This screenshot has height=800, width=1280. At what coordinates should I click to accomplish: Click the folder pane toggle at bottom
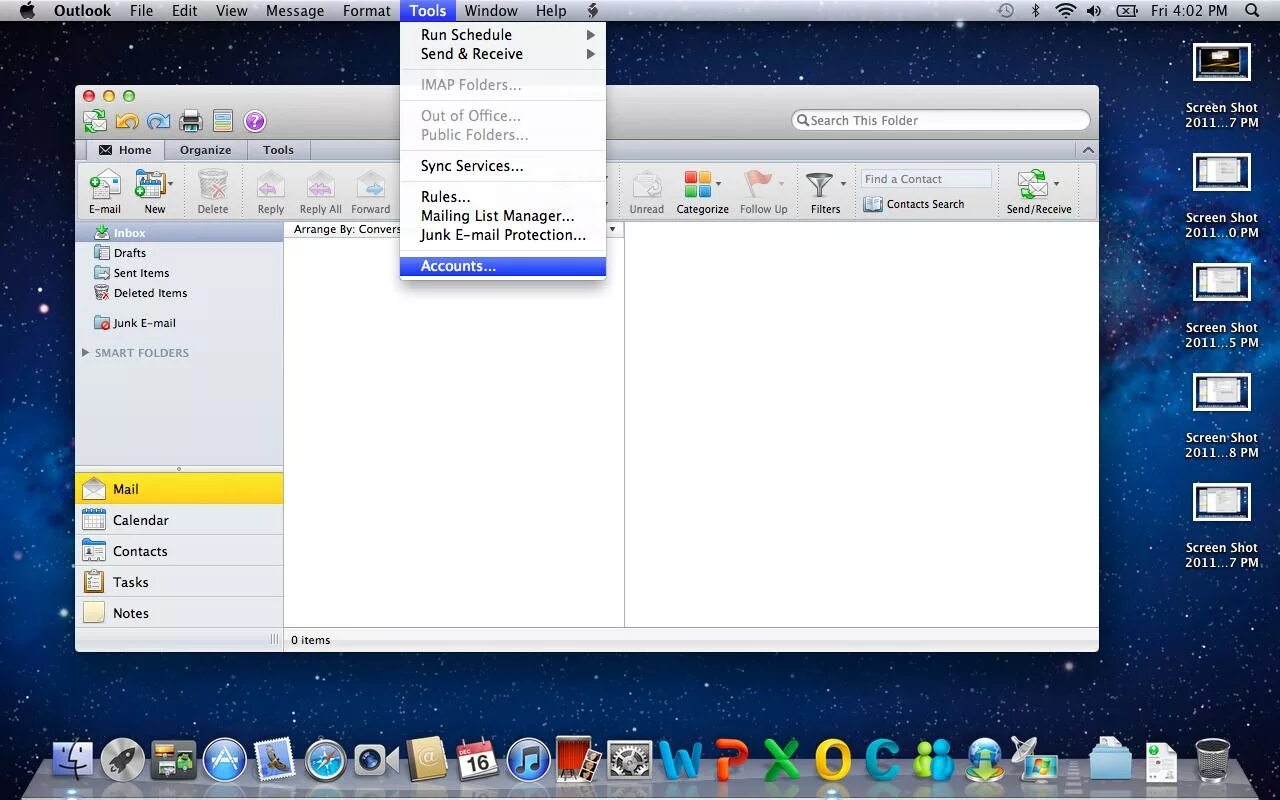point(275,639)
